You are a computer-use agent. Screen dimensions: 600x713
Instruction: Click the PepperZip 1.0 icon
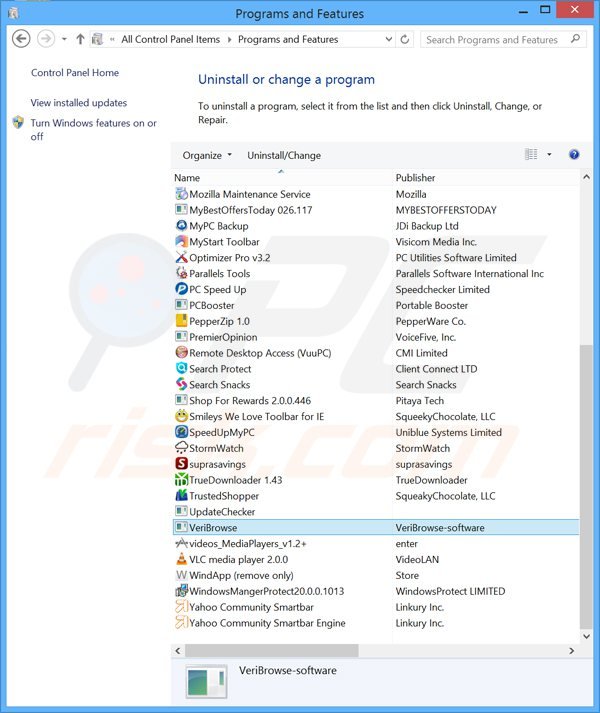click(x=181, y=321)
